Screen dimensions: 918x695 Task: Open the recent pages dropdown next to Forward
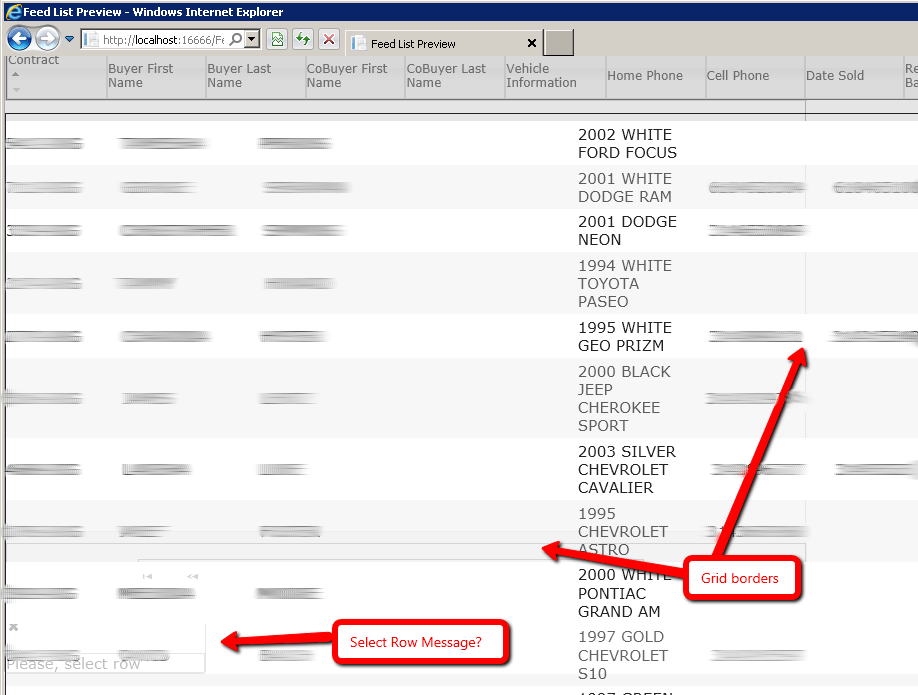[x=69, y=39]
